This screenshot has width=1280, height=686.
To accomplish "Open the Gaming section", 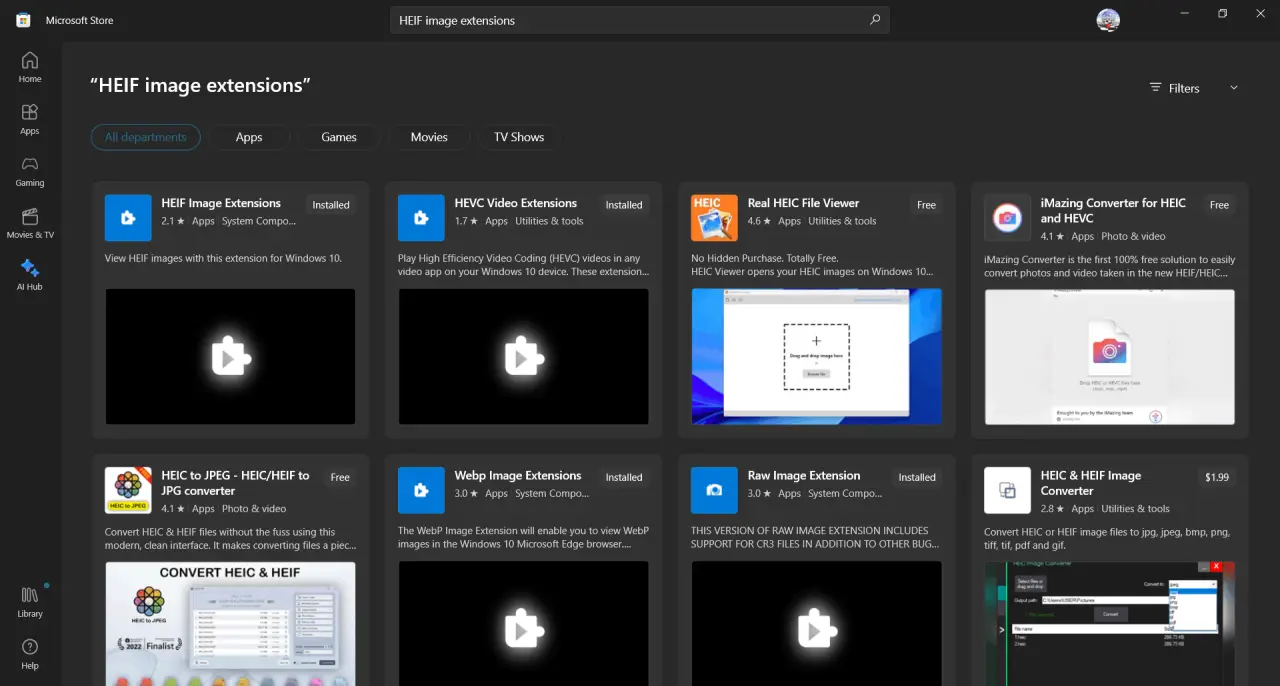I will coord(28,170).
